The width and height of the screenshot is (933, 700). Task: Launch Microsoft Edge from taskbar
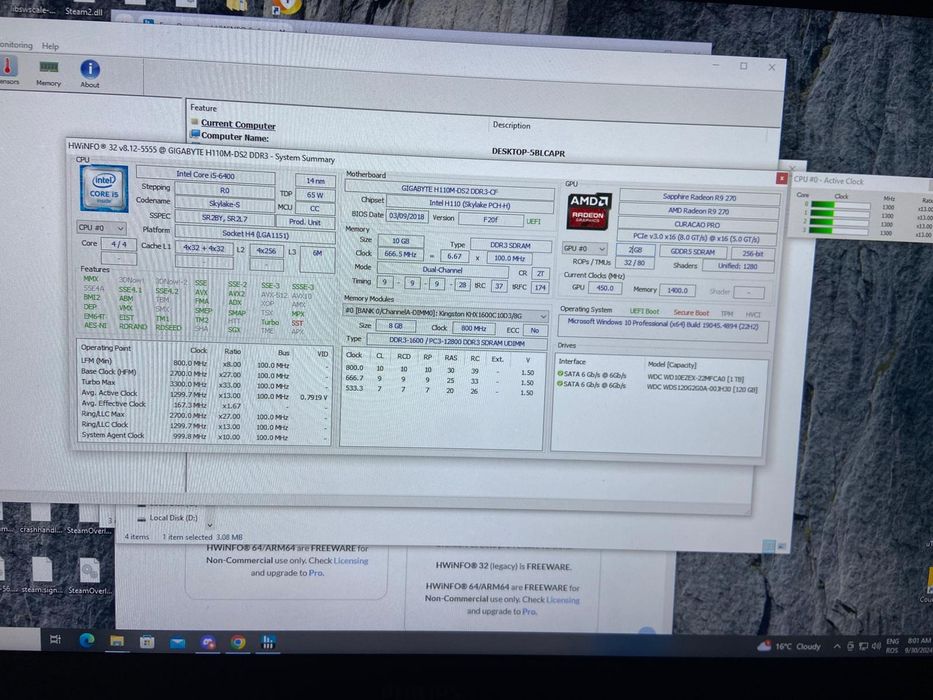(x=87, y=640)
